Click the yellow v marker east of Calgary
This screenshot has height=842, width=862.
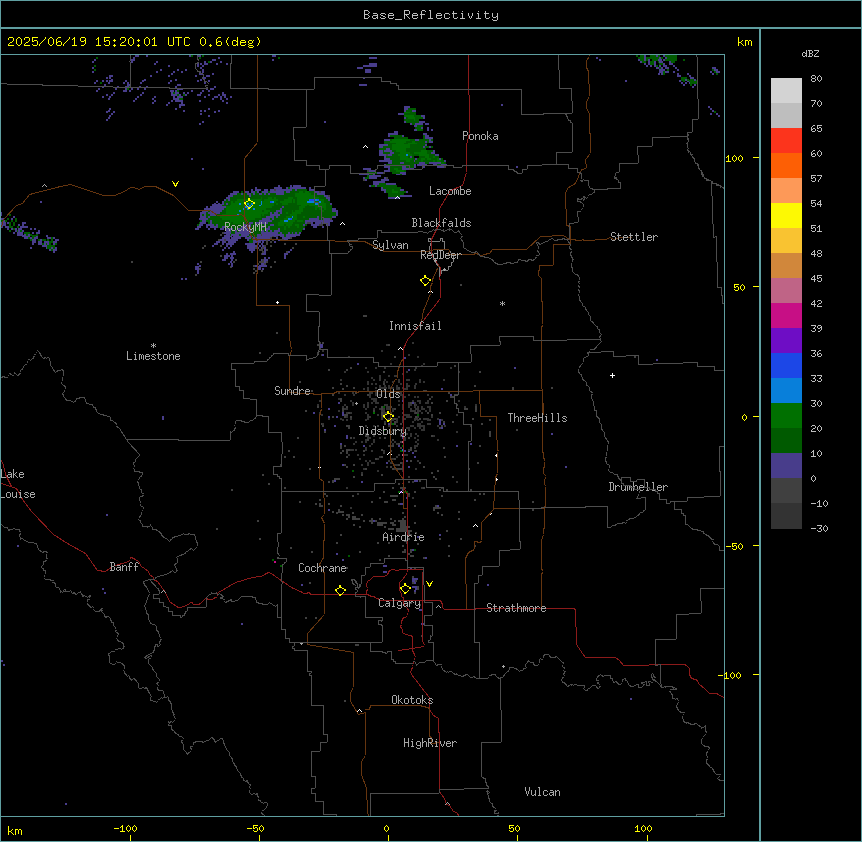[429, 584]
